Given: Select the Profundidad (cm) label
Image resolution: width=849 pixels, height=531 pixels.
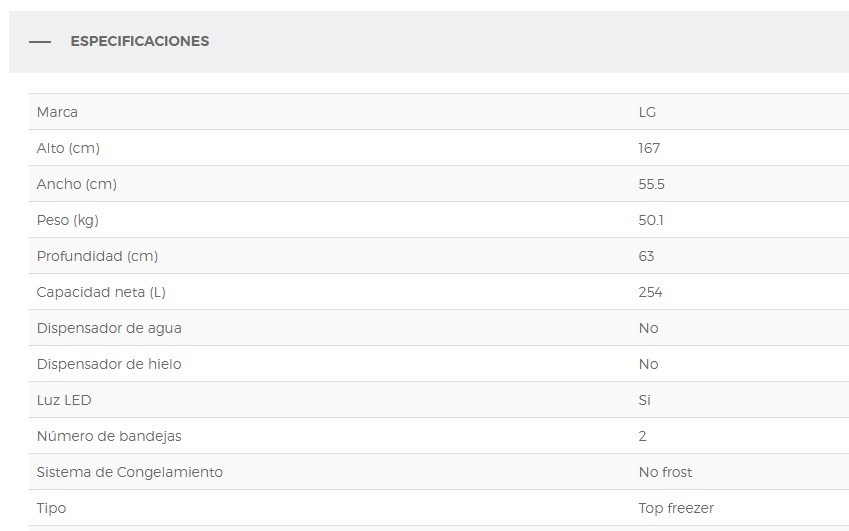Looking at the screenshot, I should [x=97, y=256].
